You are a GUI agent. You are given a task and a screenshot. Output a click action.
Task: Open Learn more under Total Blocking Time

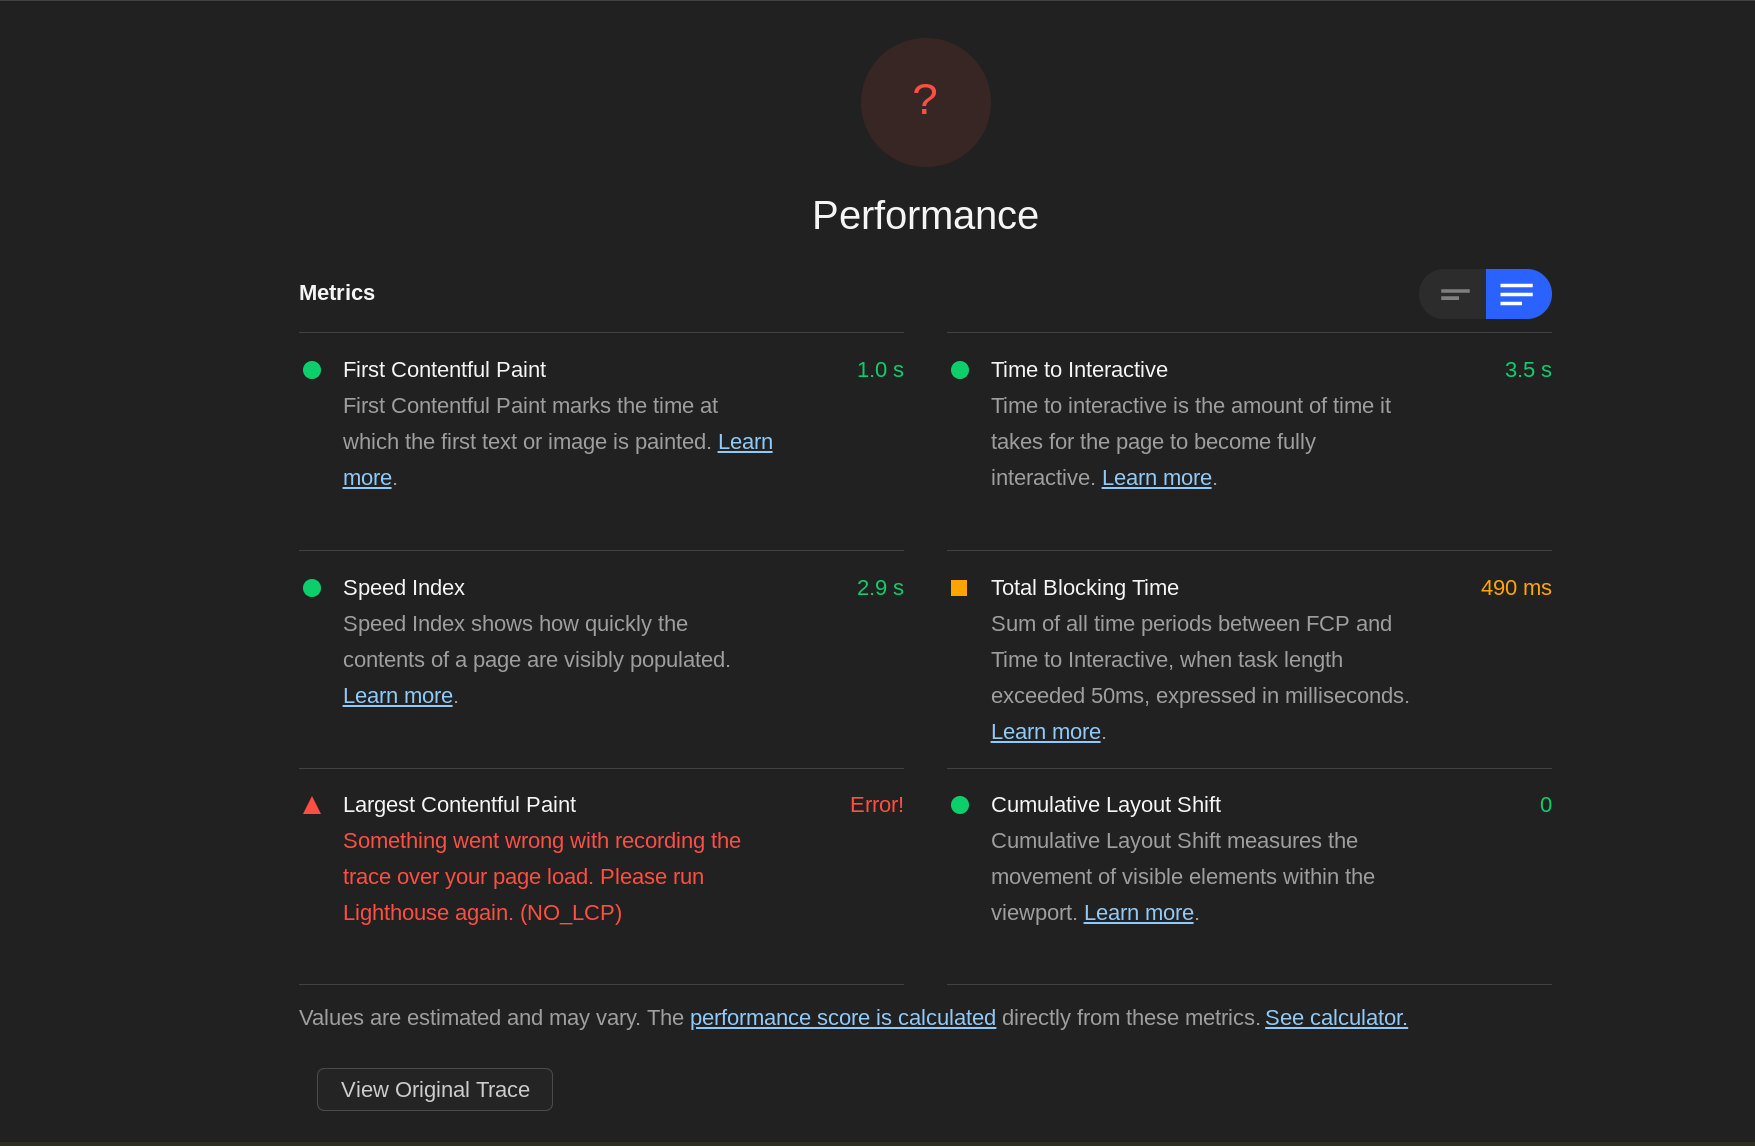click(1044, 731)
